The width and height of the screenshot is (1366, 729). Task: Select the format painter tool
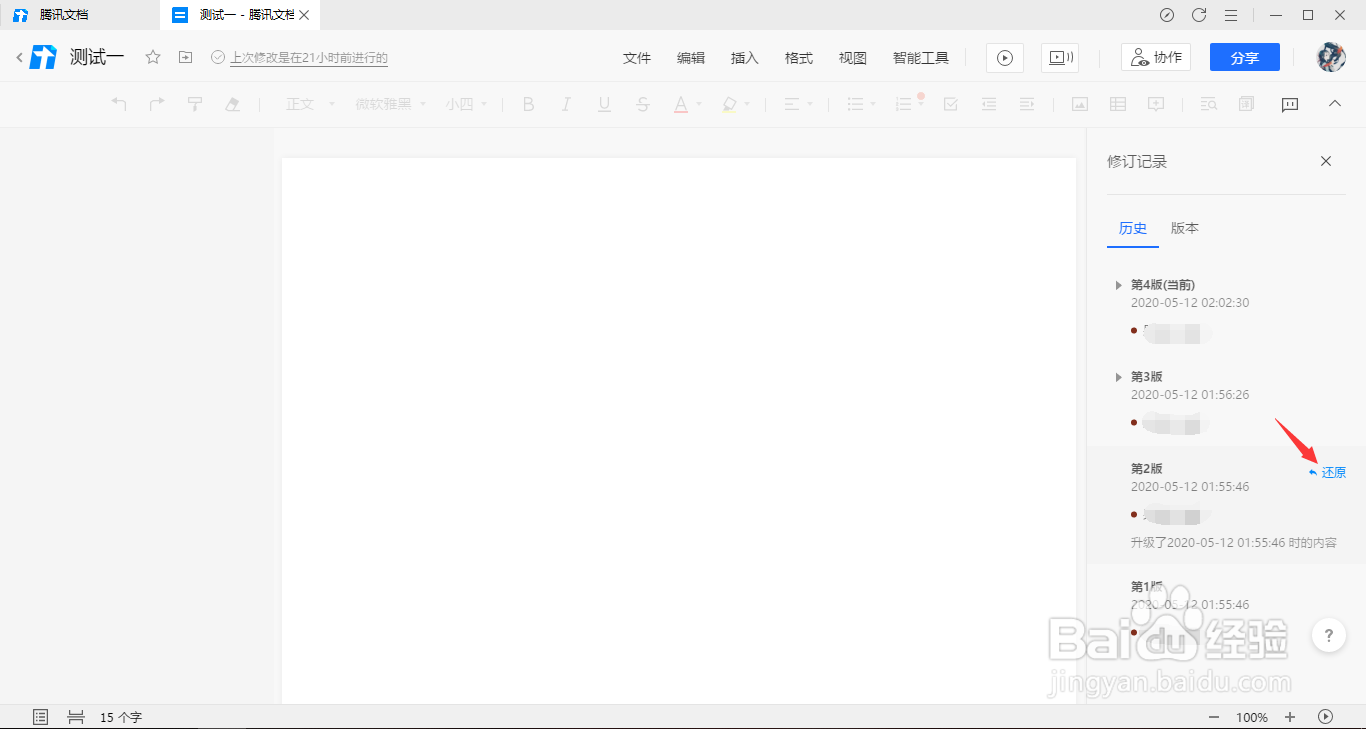pyautogui.click(x=195, y=104)
